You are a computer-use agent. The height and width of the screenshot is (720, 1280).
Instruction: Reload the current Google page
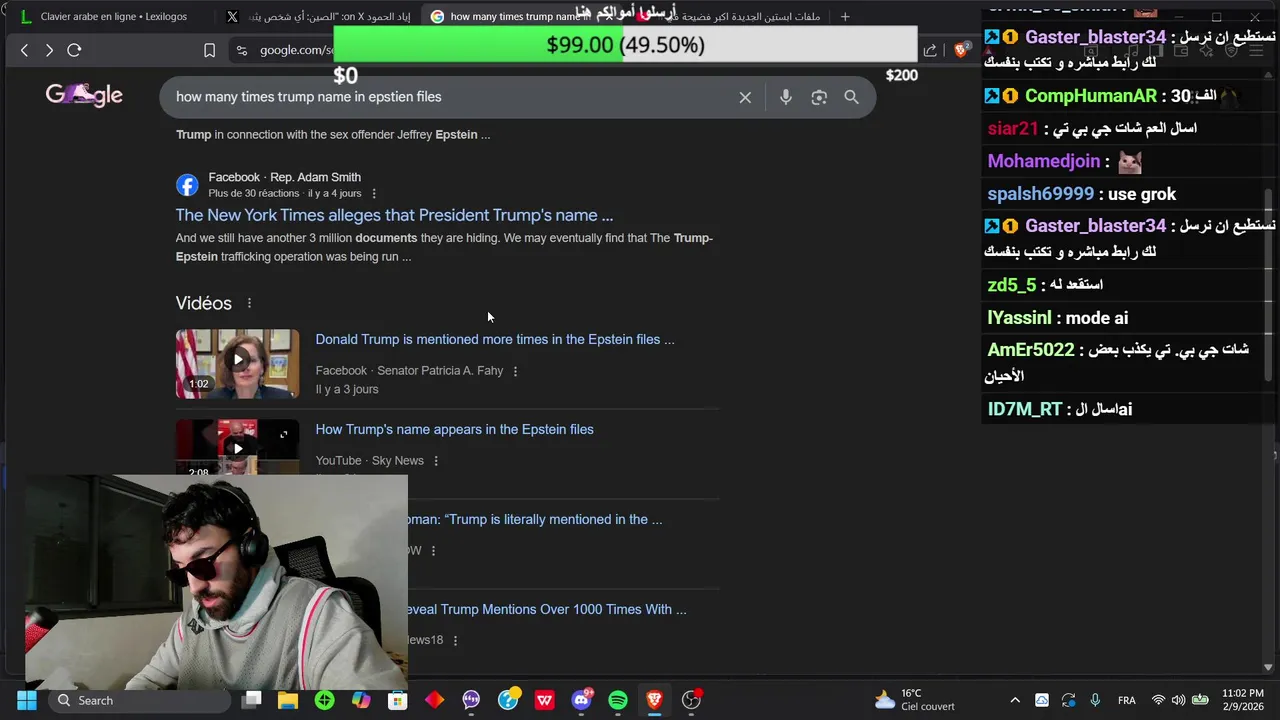coord(74,50)
